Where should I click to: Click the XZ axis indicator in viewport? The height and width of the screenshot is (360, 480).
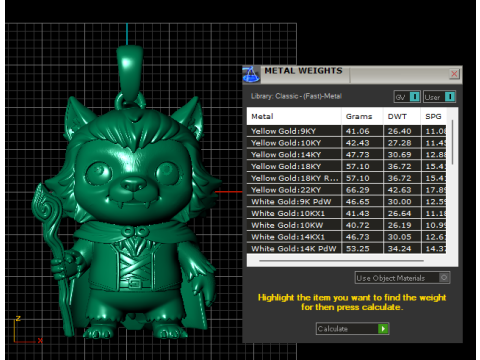coord(28,330)
